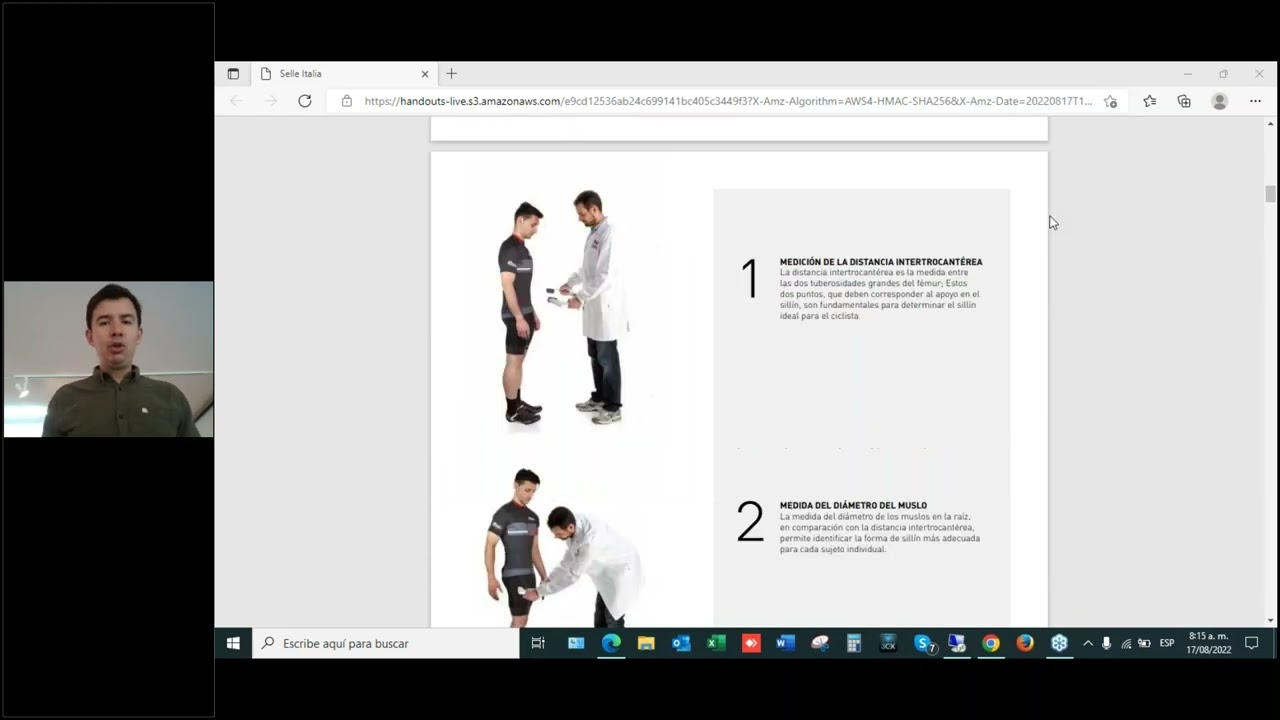Click the step 1 measurement photo
The width and height of the screenshot is (1280, 720).
pos(564,307)
